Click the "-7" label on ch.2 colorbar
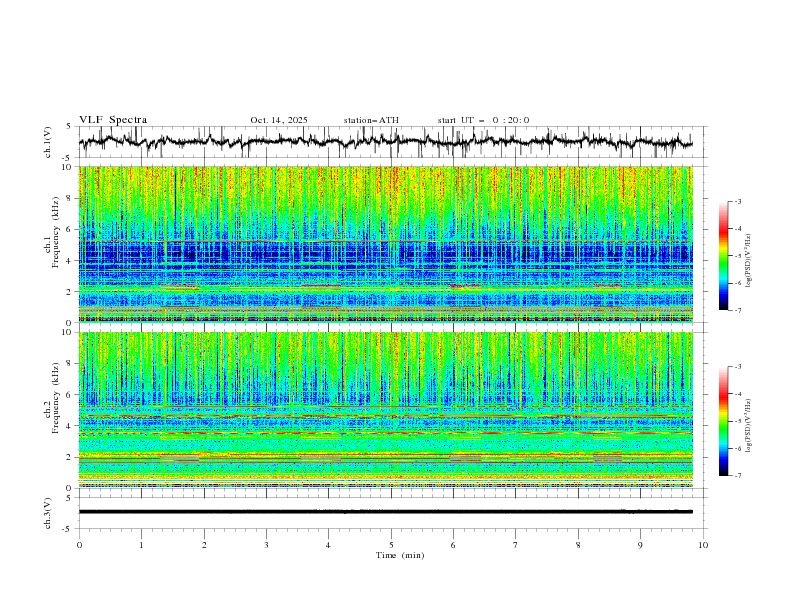The height and width of the screenshot is (612, 792). coord(738,475)
